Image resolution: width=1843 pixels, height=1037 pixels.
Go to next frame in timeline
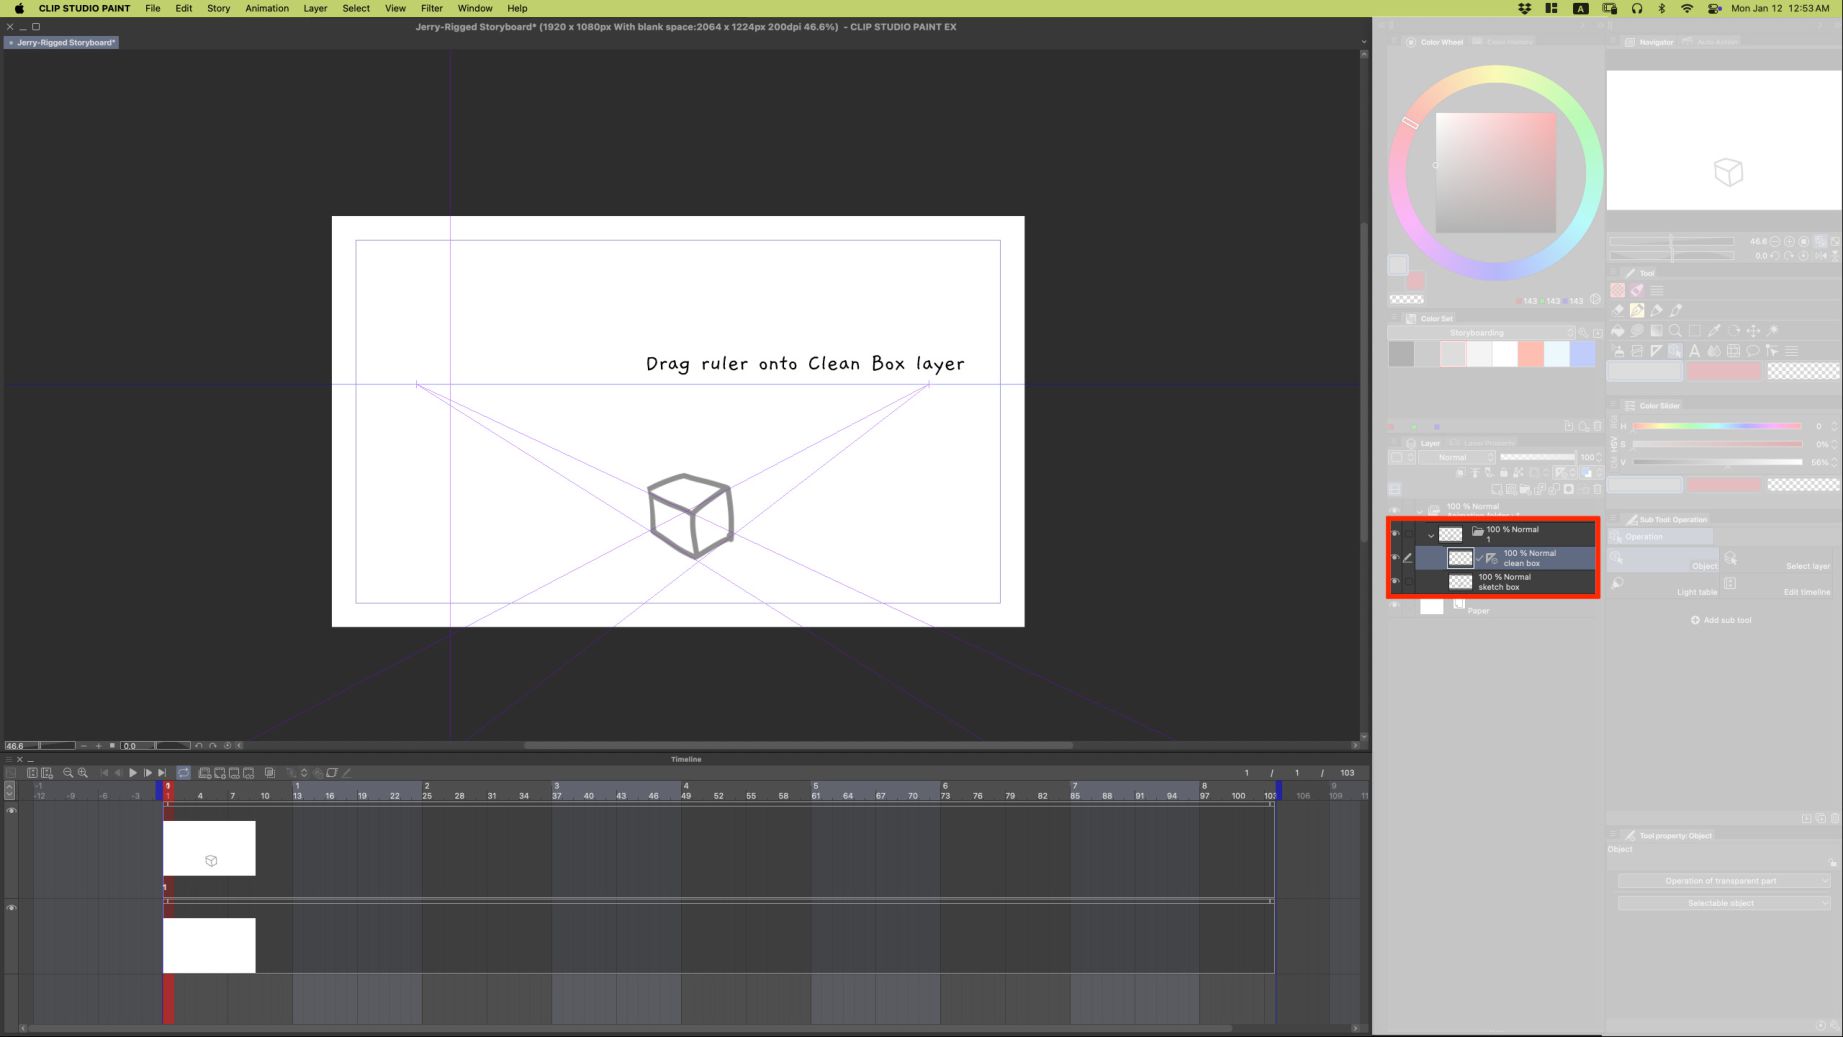[x=148, y=773]
